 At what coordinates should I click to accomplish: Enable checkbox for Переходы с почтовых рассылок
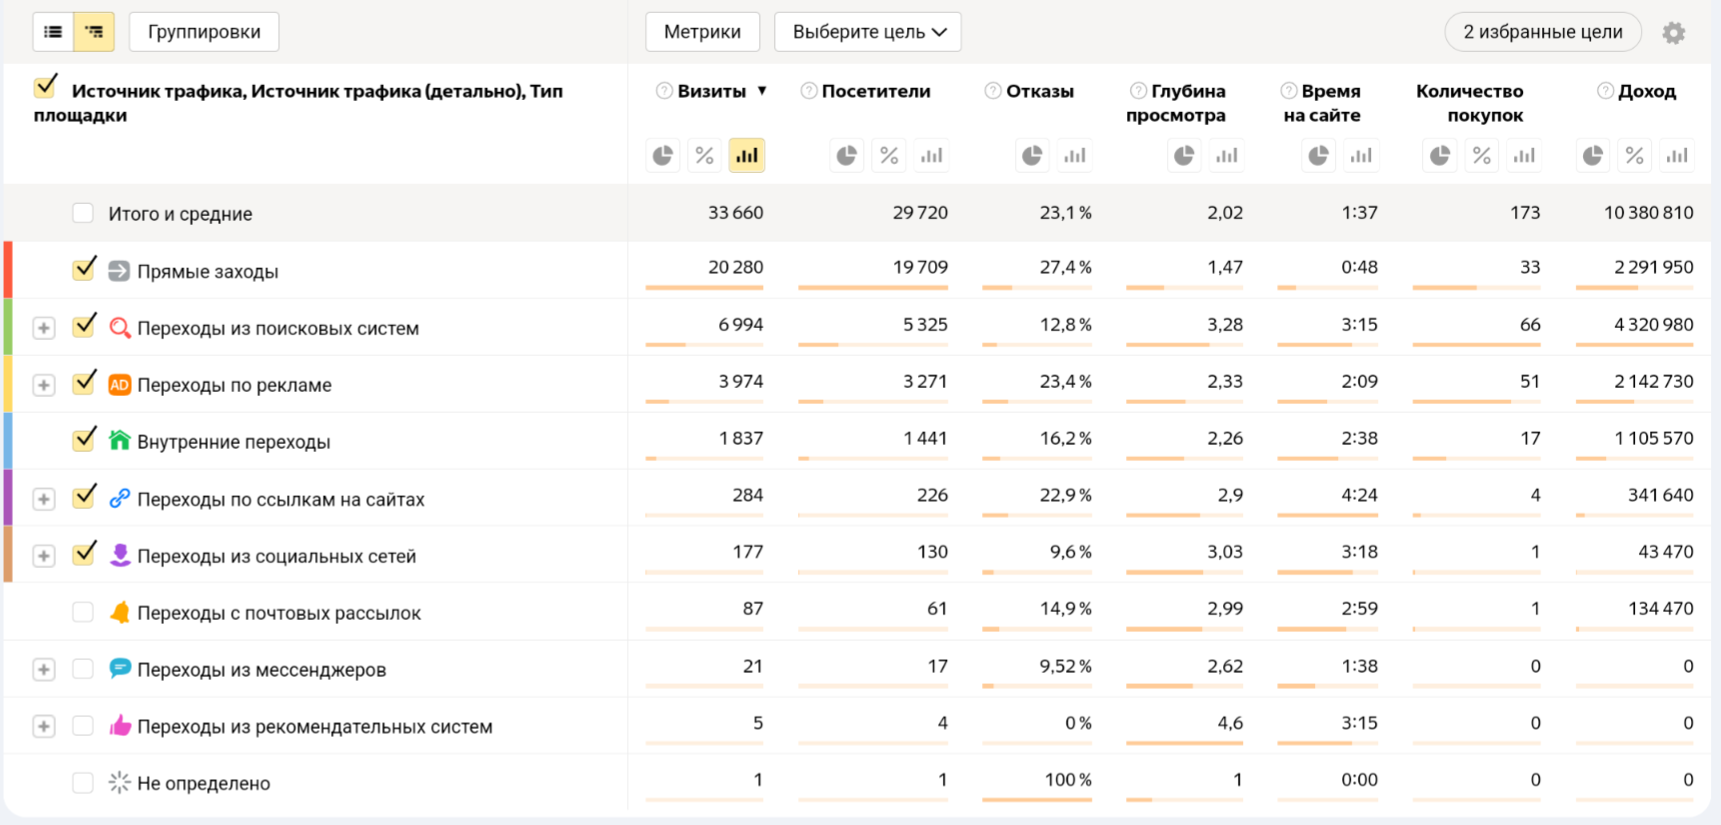[83, 612]
